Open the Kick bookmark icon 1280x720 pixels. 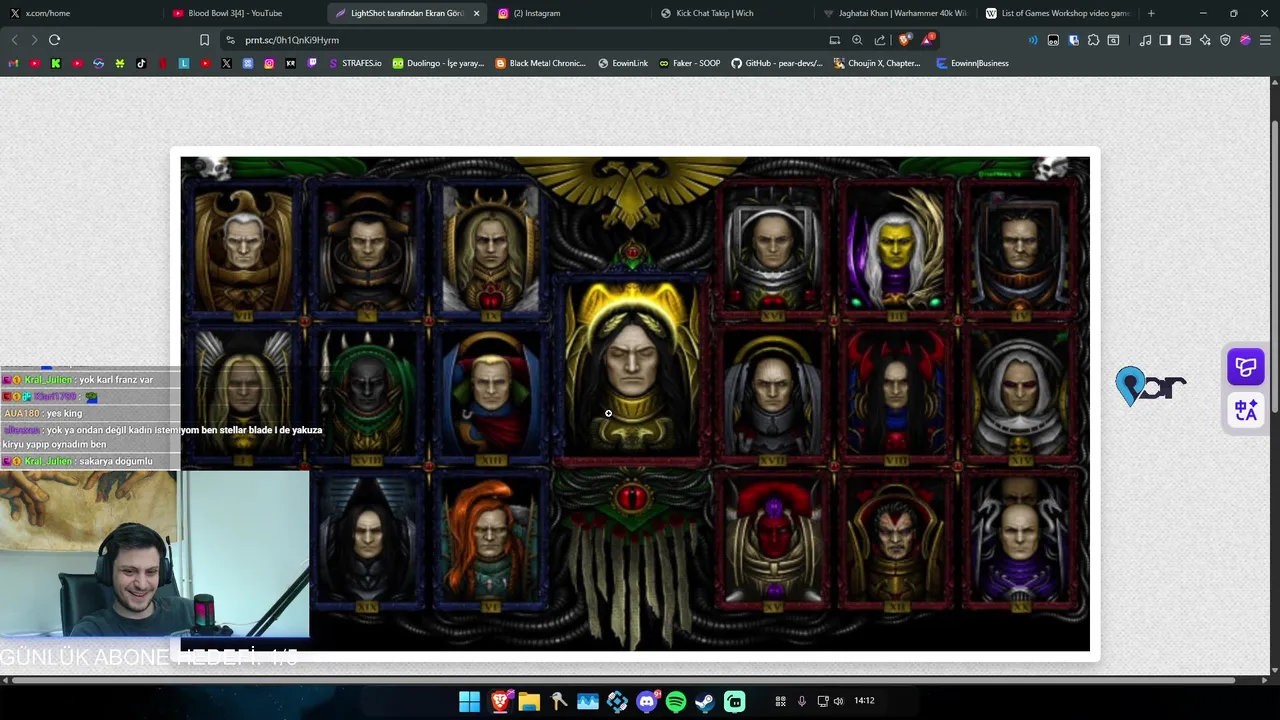coord(56,63)
